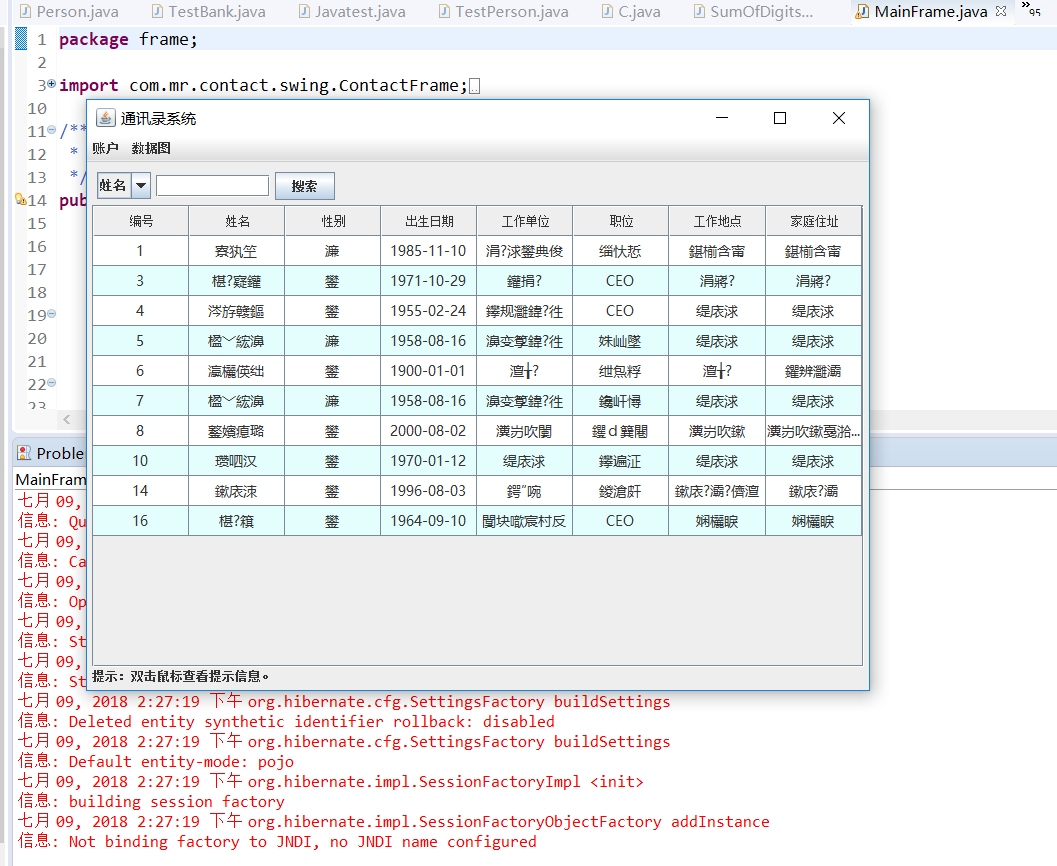The width and height of the screenshot is (1057, 866).
Task: Expand the 姓名 search-field dropdown
Action: point(141,185)
